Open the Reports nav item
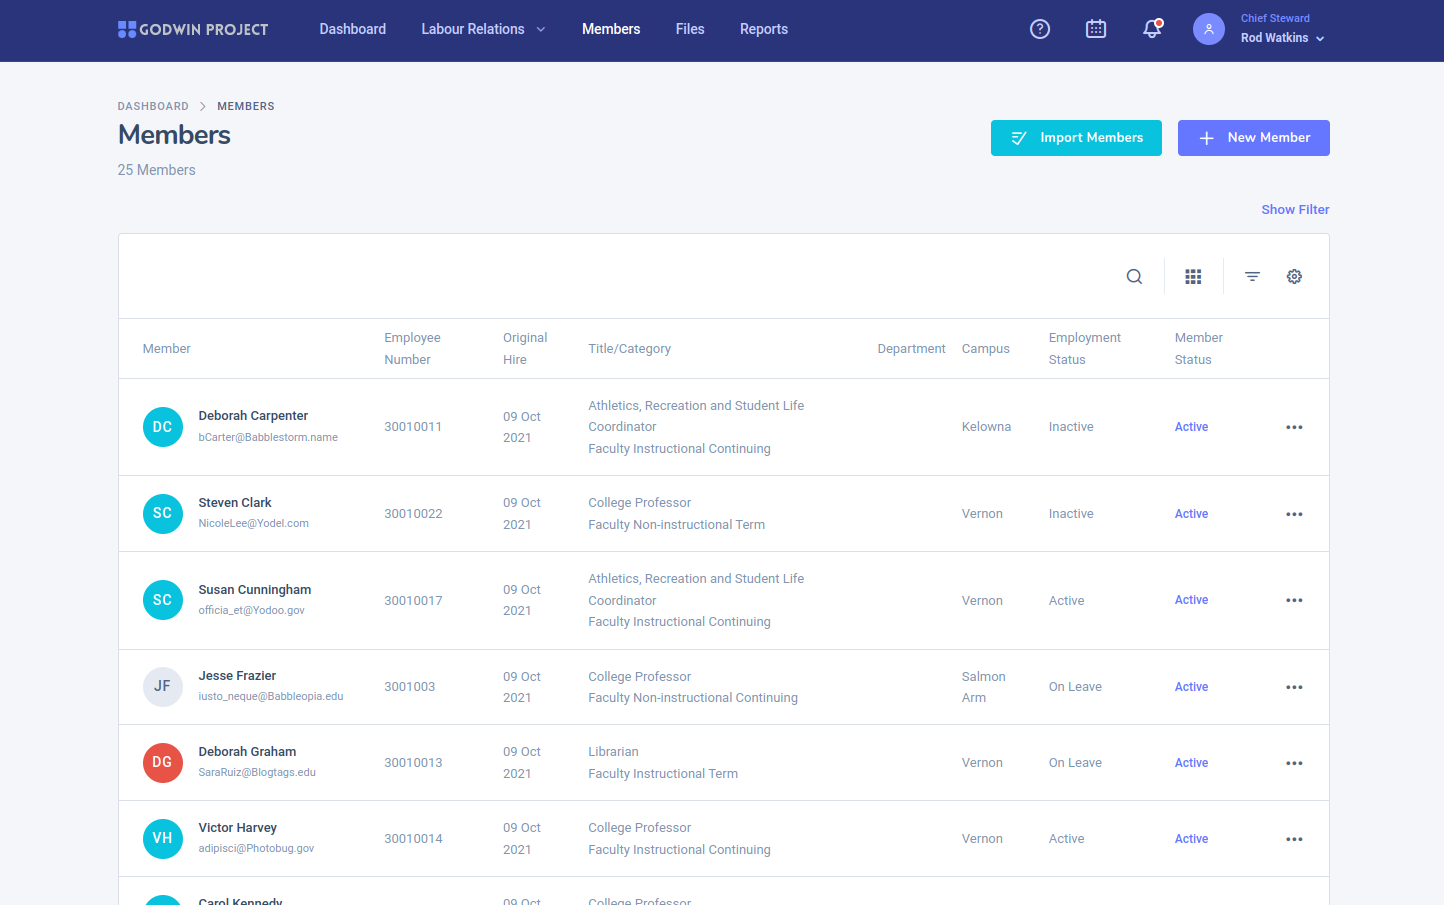Screen dimensions: 1444x905 pos(763,29)
